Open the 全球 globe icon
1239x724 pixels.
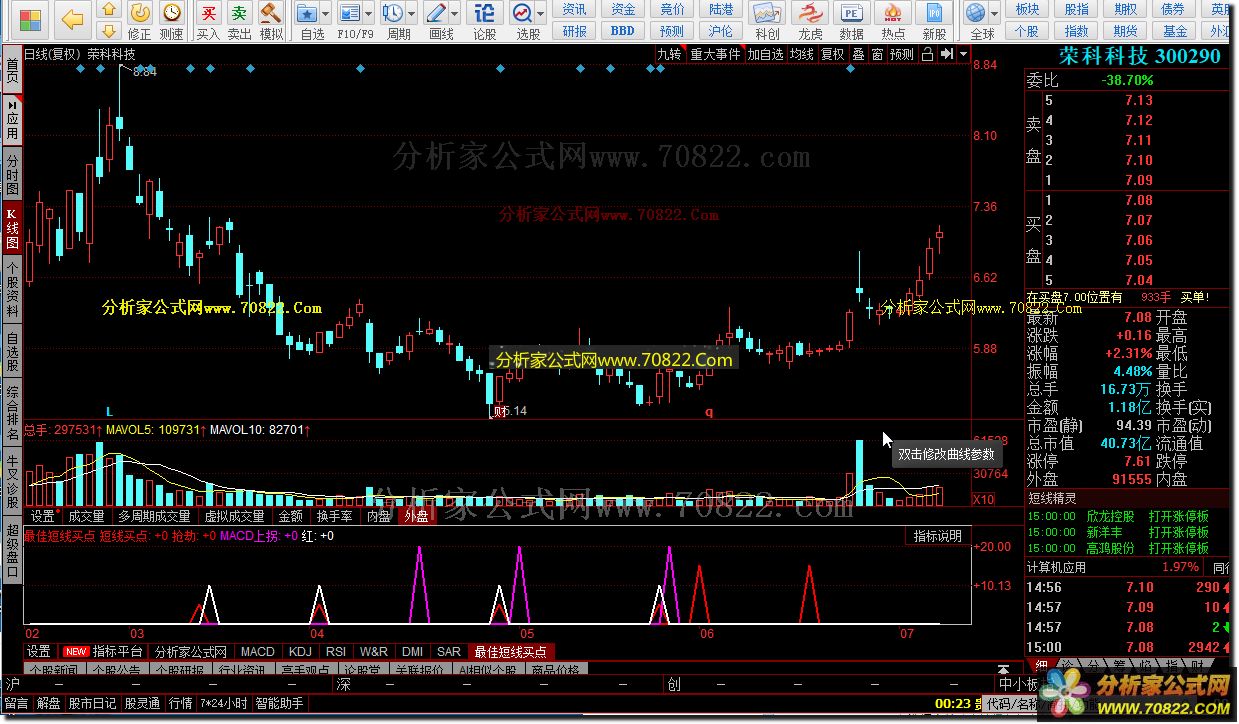pyautogui.click(x=976, y=13)
